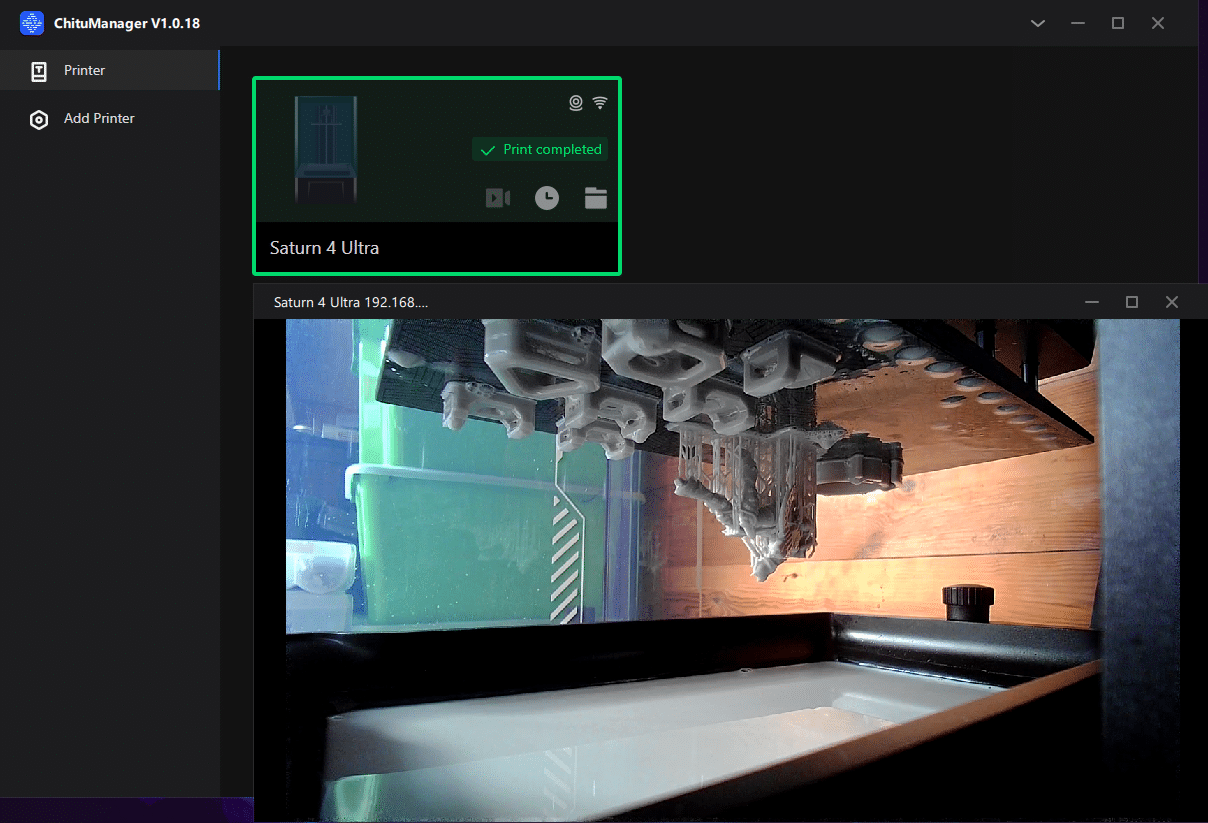
Task: Select the Saturn 4 Ultra card name
Action: pos(325,247)
